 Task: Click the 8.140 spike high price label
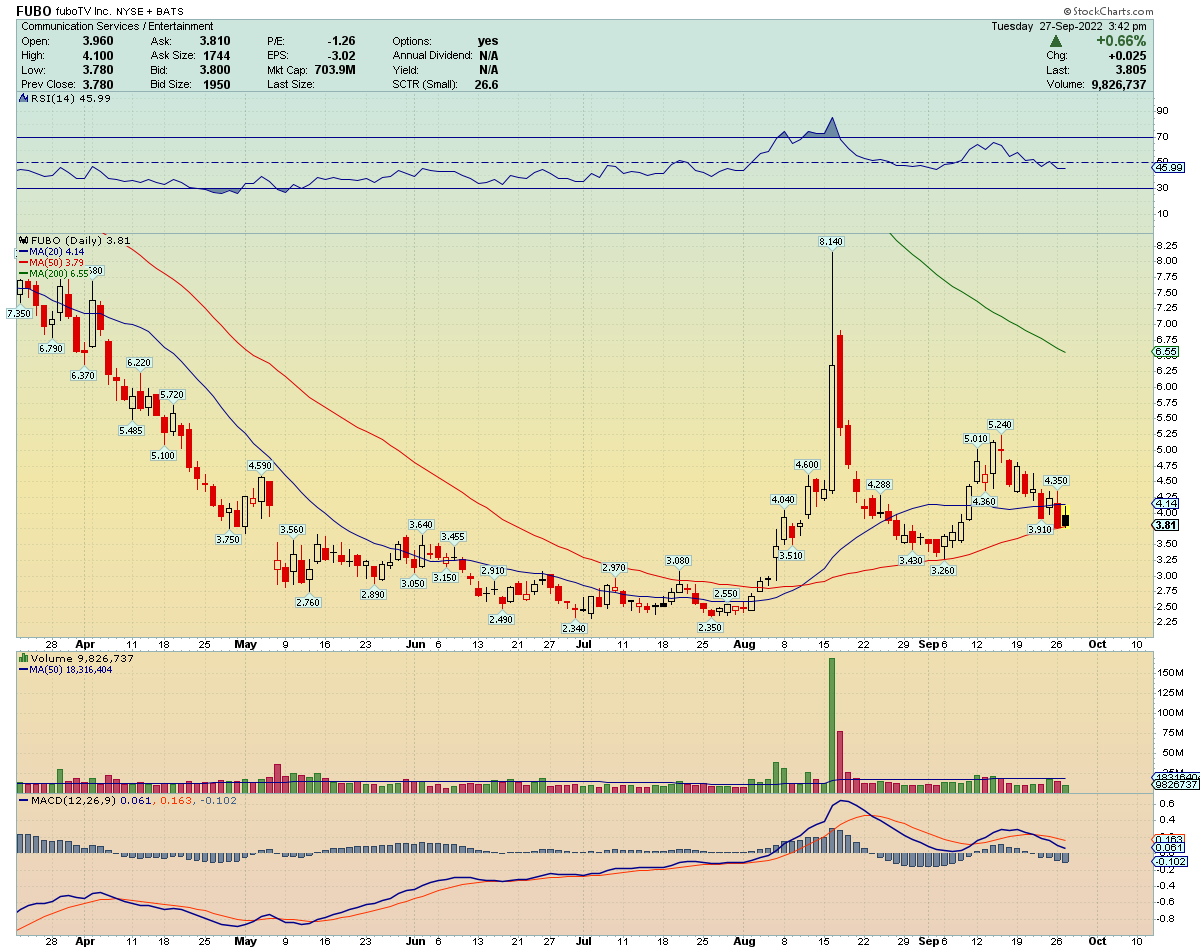[x=831, y=242]
